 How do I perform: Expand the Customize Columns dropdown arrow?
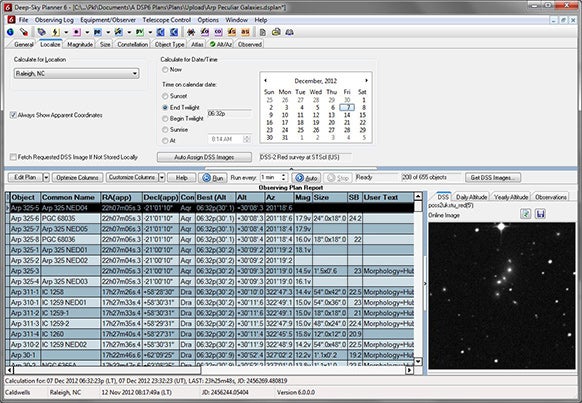[161, 177]
